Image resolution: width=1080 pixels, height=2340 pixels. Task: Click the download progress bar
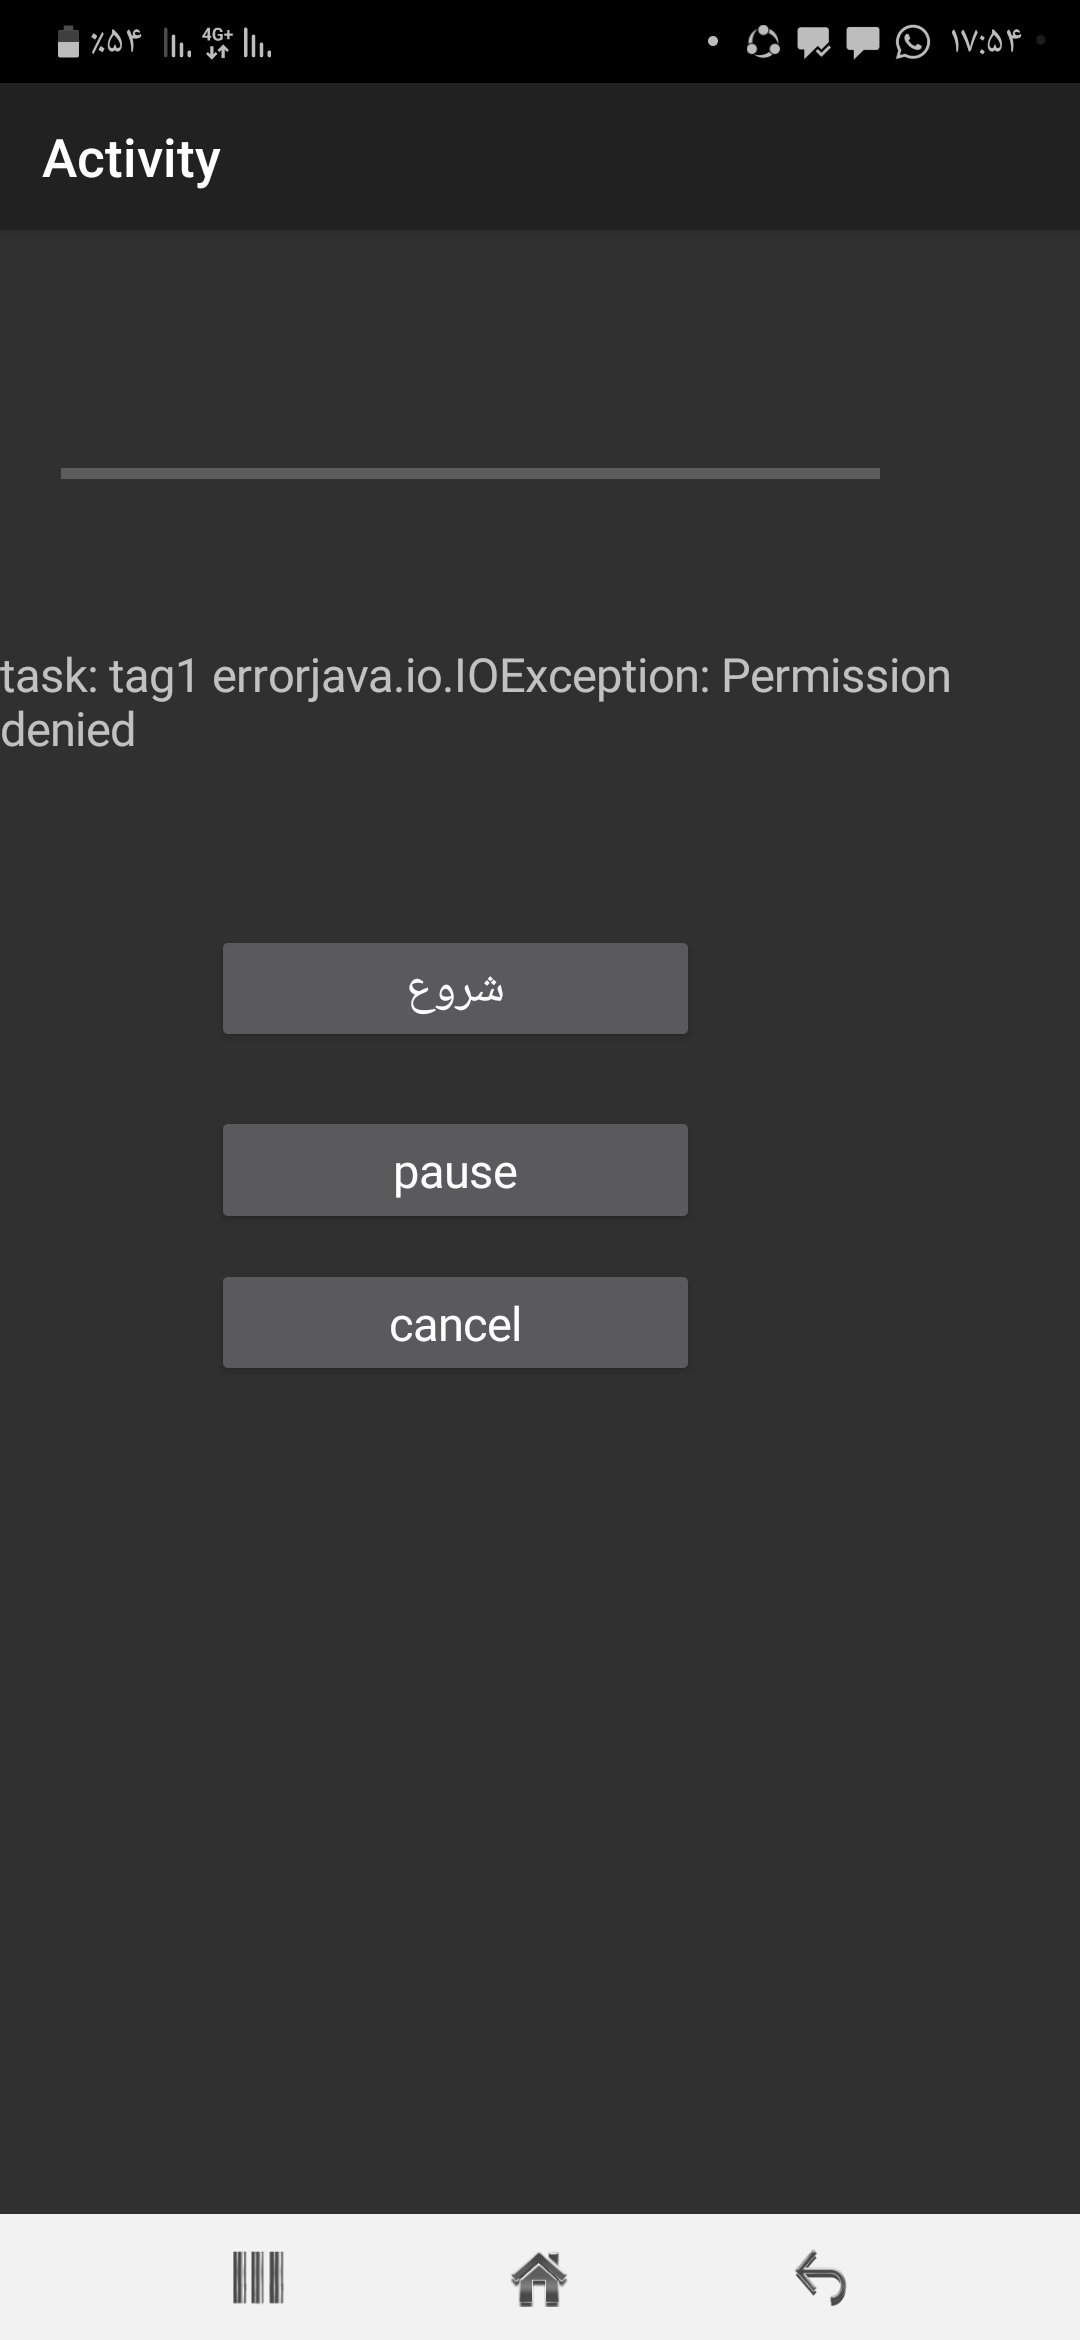click(470, 473)
